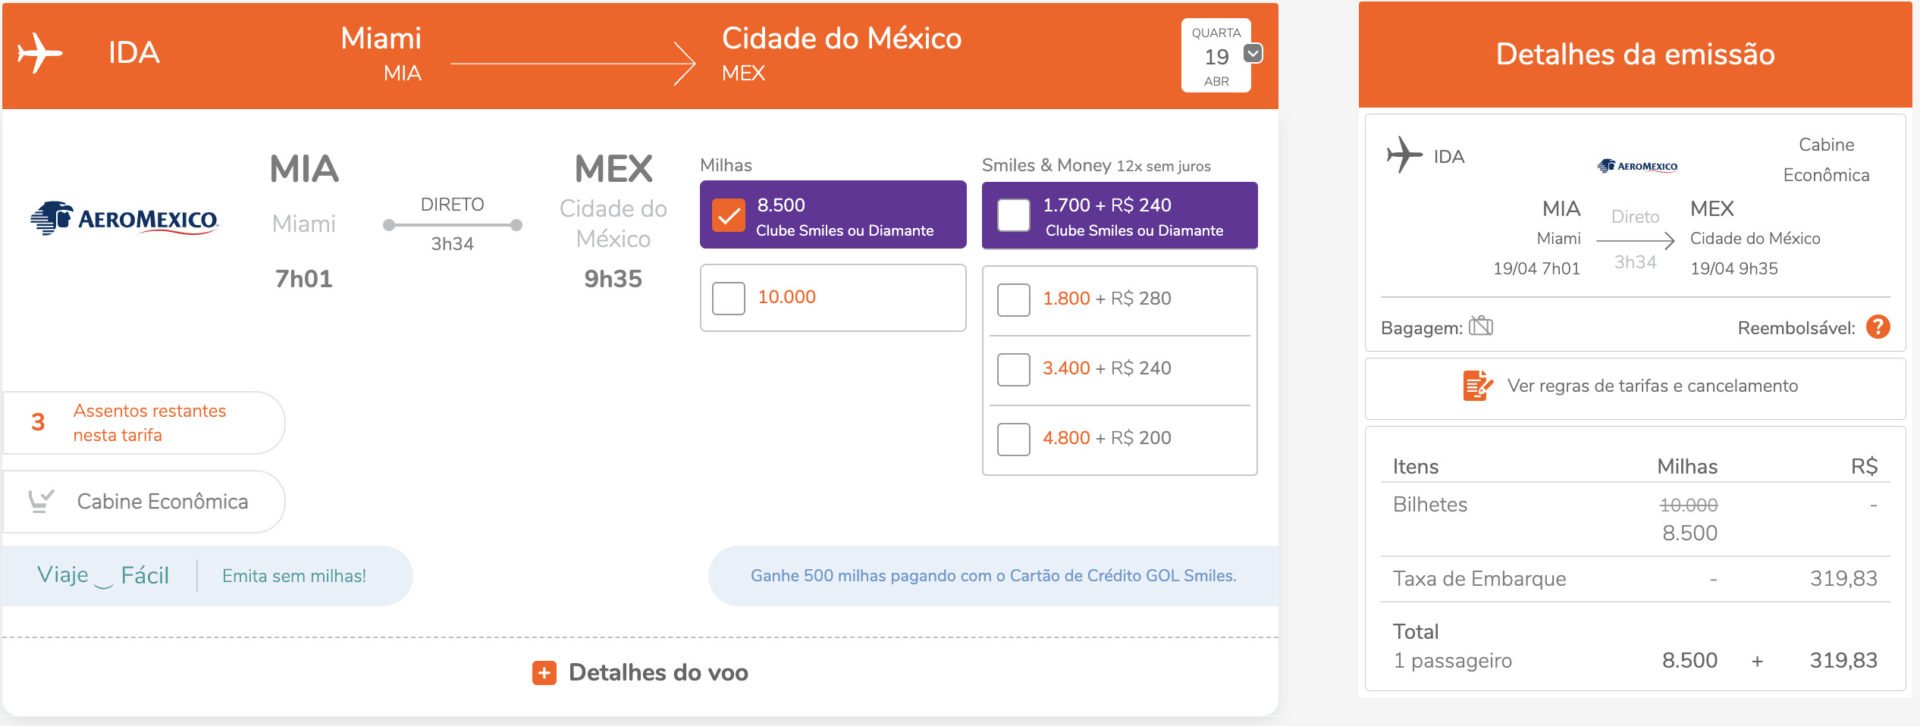Select the 1.800 + R$ 280 checkbox

pos(1013,299)
